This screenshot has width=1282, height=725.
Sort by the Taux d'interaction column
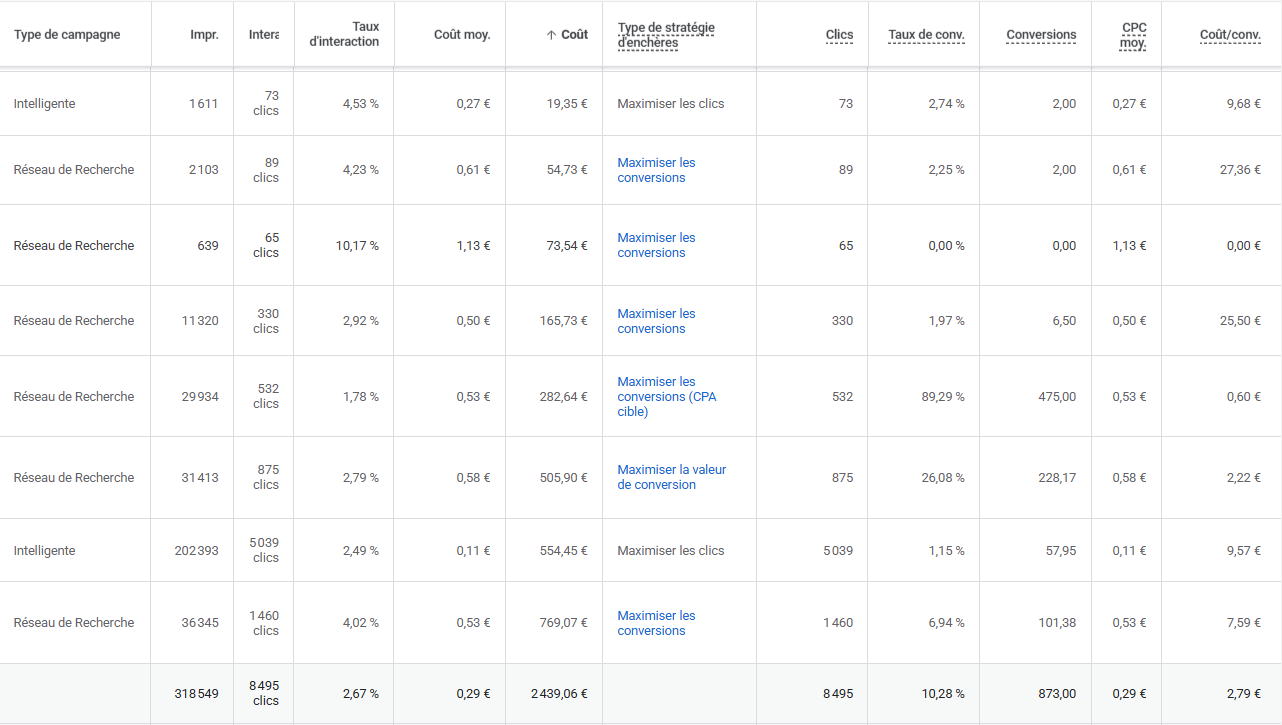pyautogui.click(x=344, y=34)
